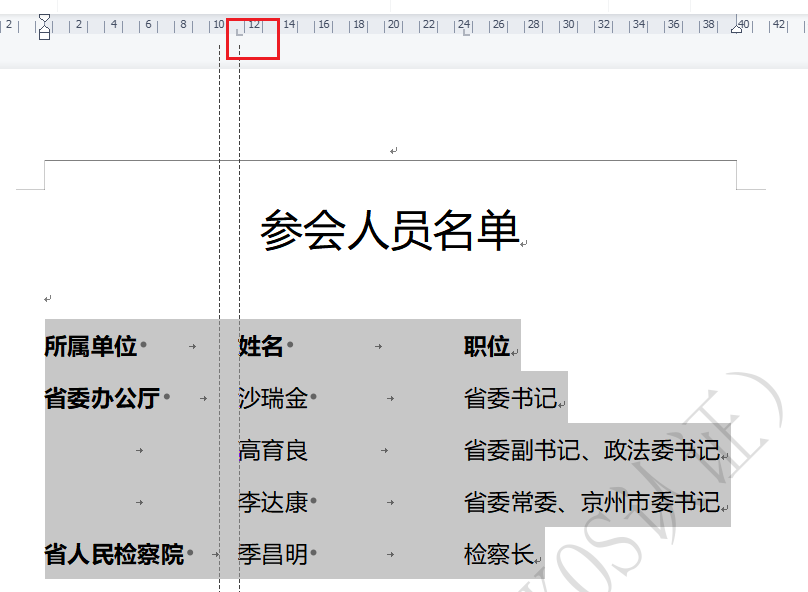Select the tab stop near ruler mark 24
Image resolution: width=808 pixels, height=592 pixels.
466,32
